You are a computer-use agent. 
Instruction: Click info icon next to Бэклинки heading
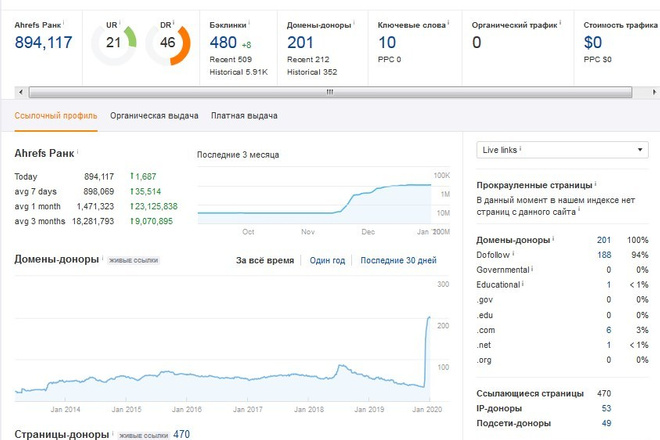point(249,22)
